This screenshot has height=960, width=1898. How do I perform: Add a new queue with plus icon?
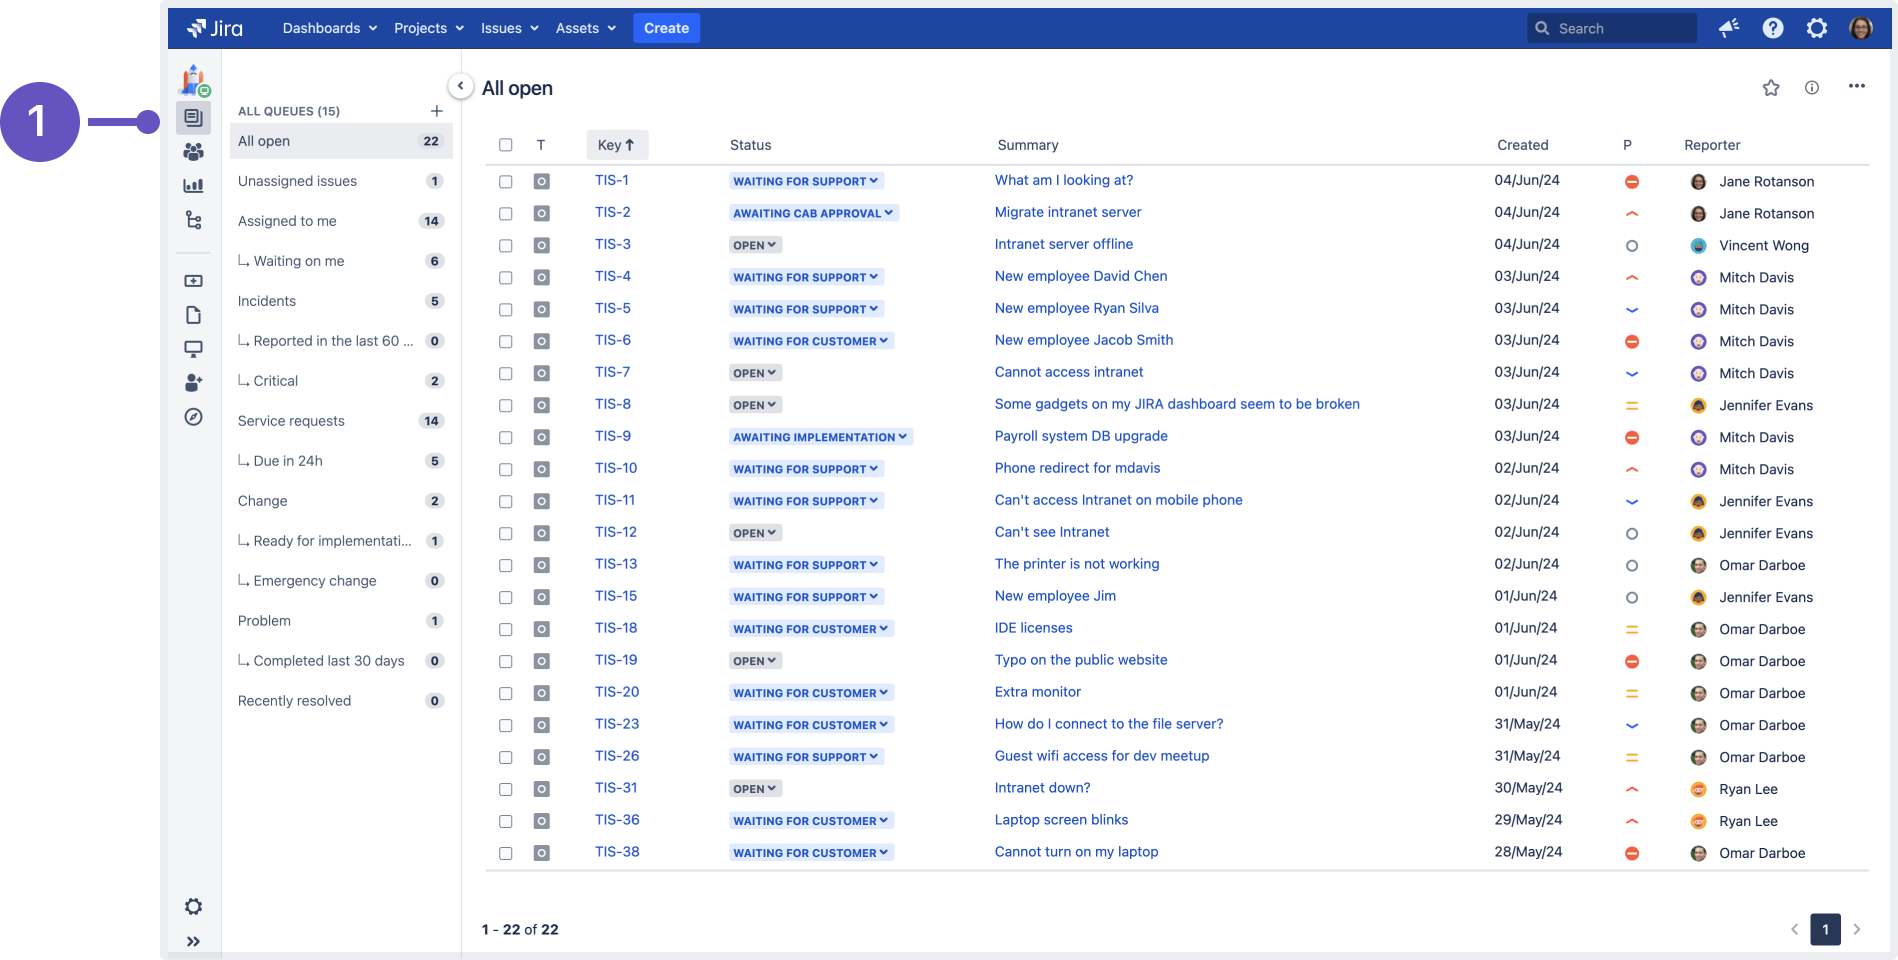436,111
